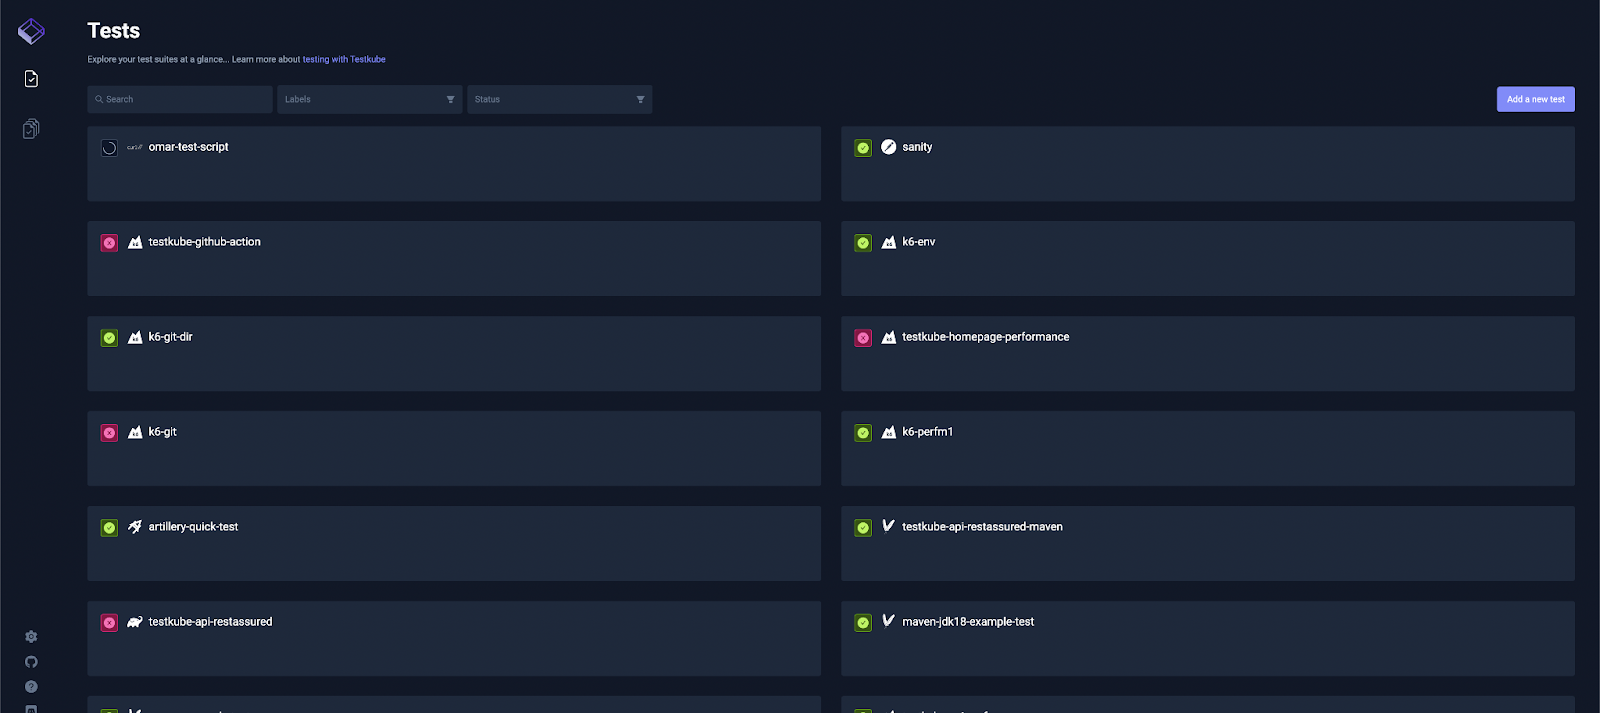The width and height of the screenshot is (1600, 713).
Task: Click the Add a new test button
Action: pos(1535,99)
